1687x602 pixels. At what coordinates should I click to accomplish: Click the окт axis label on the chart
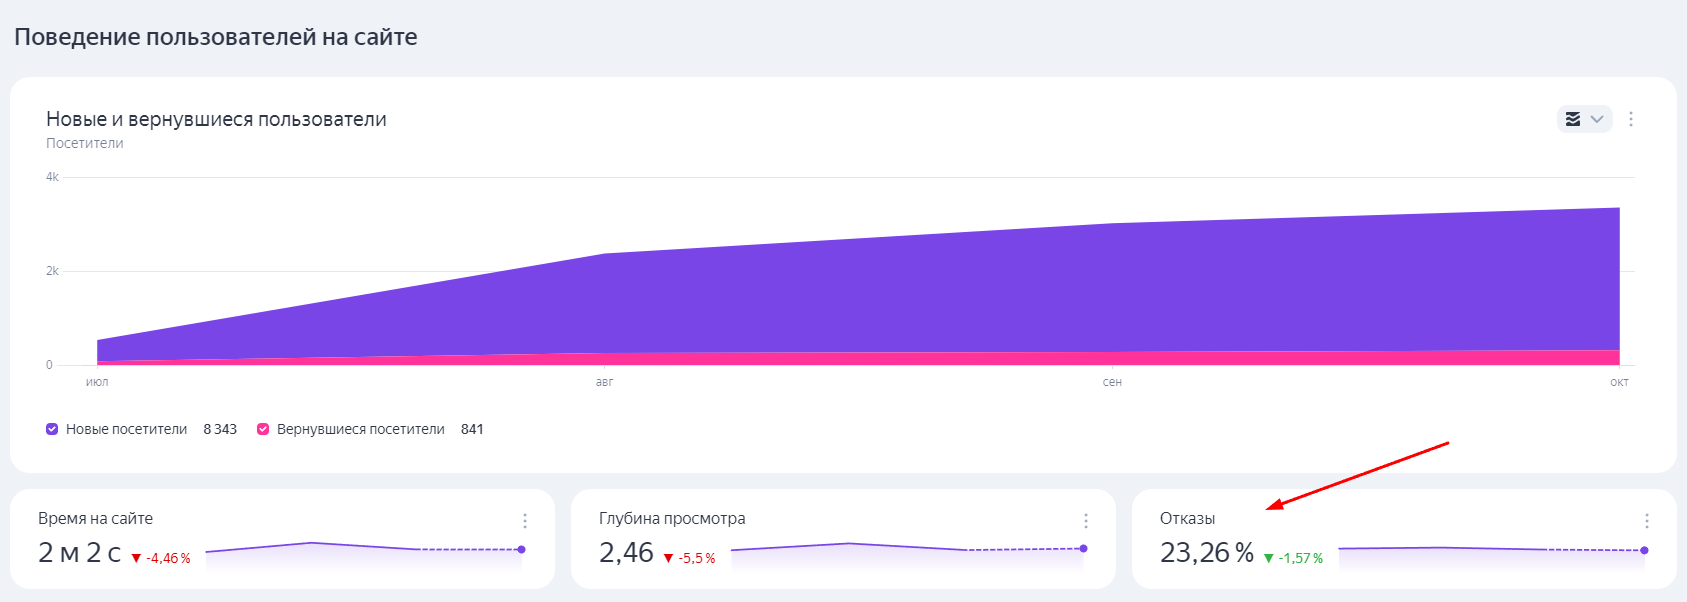[1619, 381]
